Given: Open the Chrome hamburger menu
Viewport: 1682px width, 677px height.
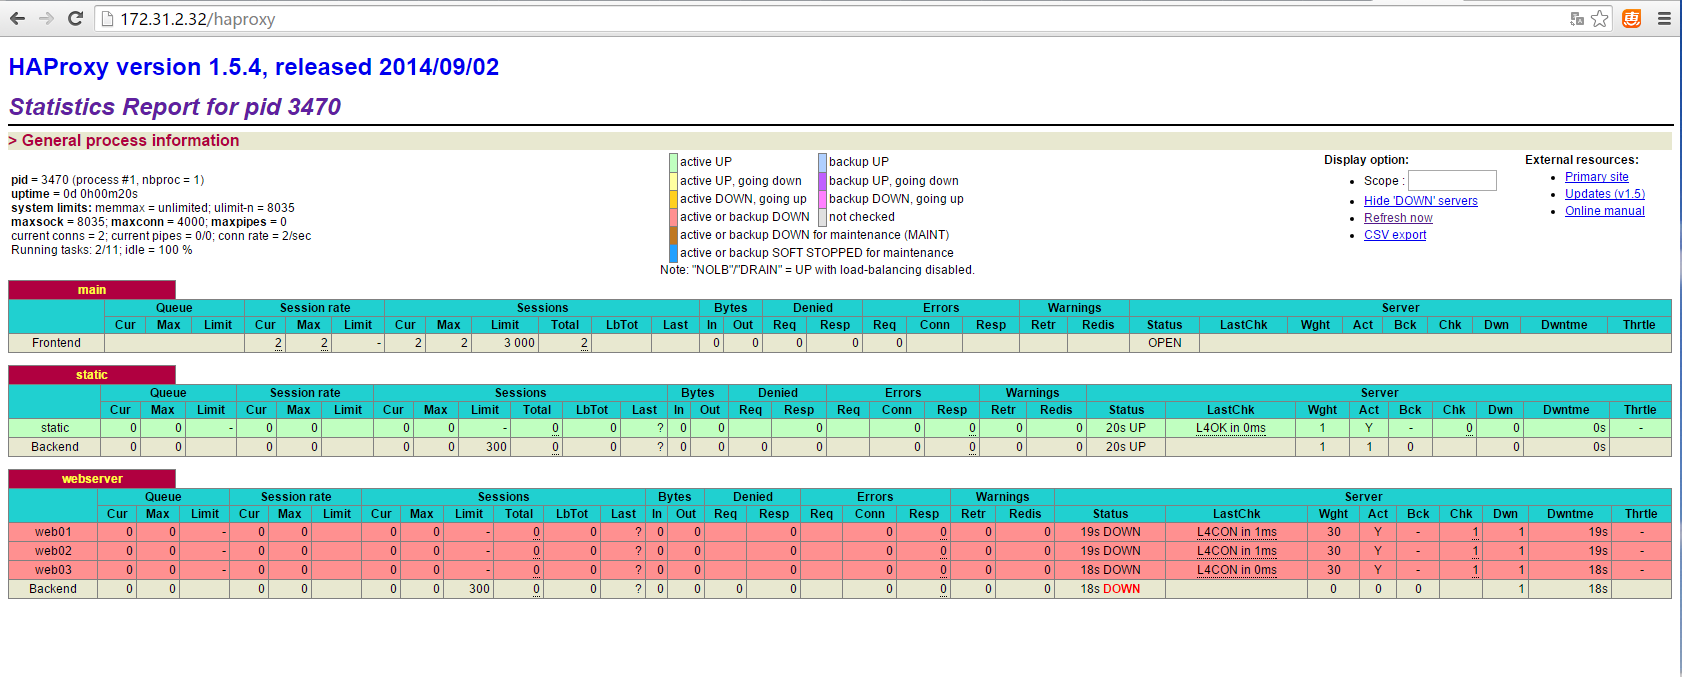Looking at the screenshot, I should pos(1664,18).
